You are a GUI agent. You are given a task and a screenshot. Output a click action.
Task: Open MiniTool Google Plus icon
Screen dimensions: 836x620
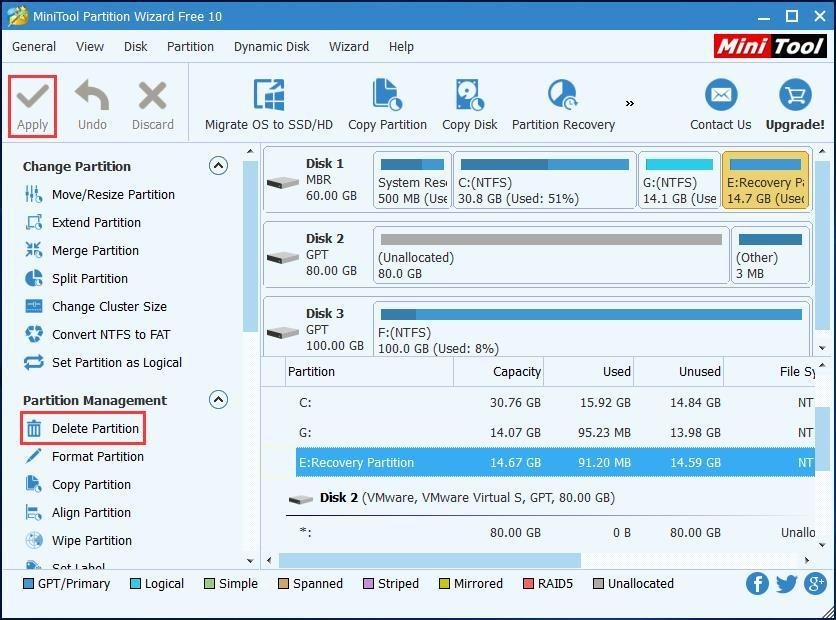(815, 583)
